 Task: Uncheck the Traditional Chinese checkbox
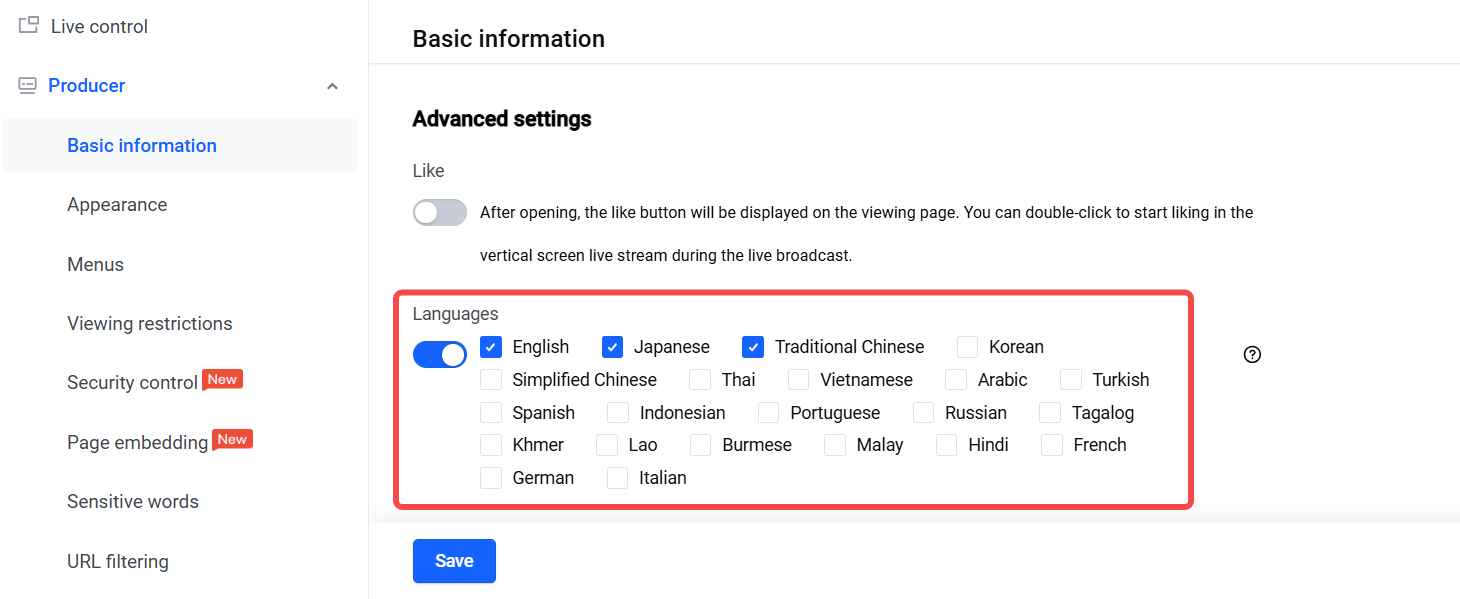click(x=753, y=347)
